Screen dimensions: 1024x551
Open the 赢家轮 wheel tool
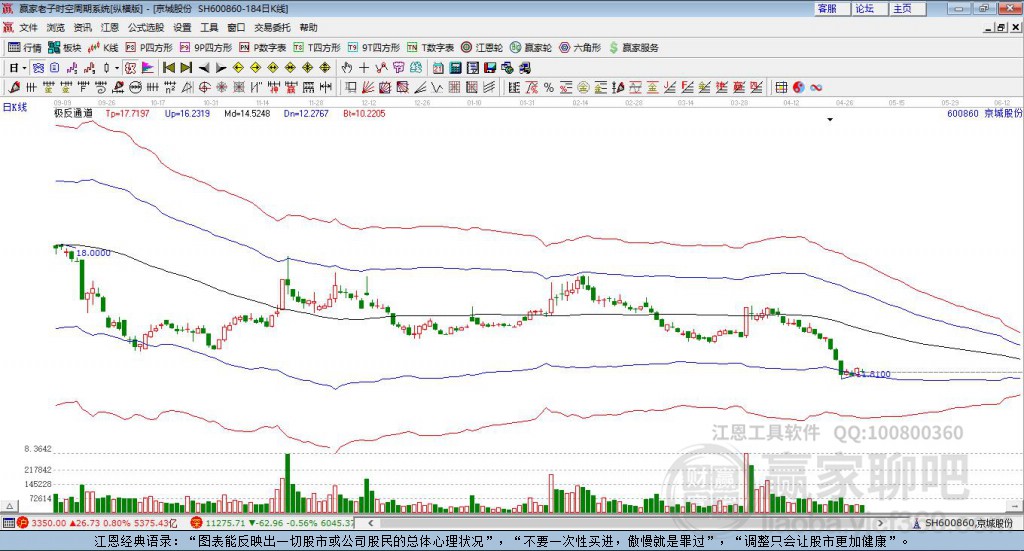[x=531, y=48]
